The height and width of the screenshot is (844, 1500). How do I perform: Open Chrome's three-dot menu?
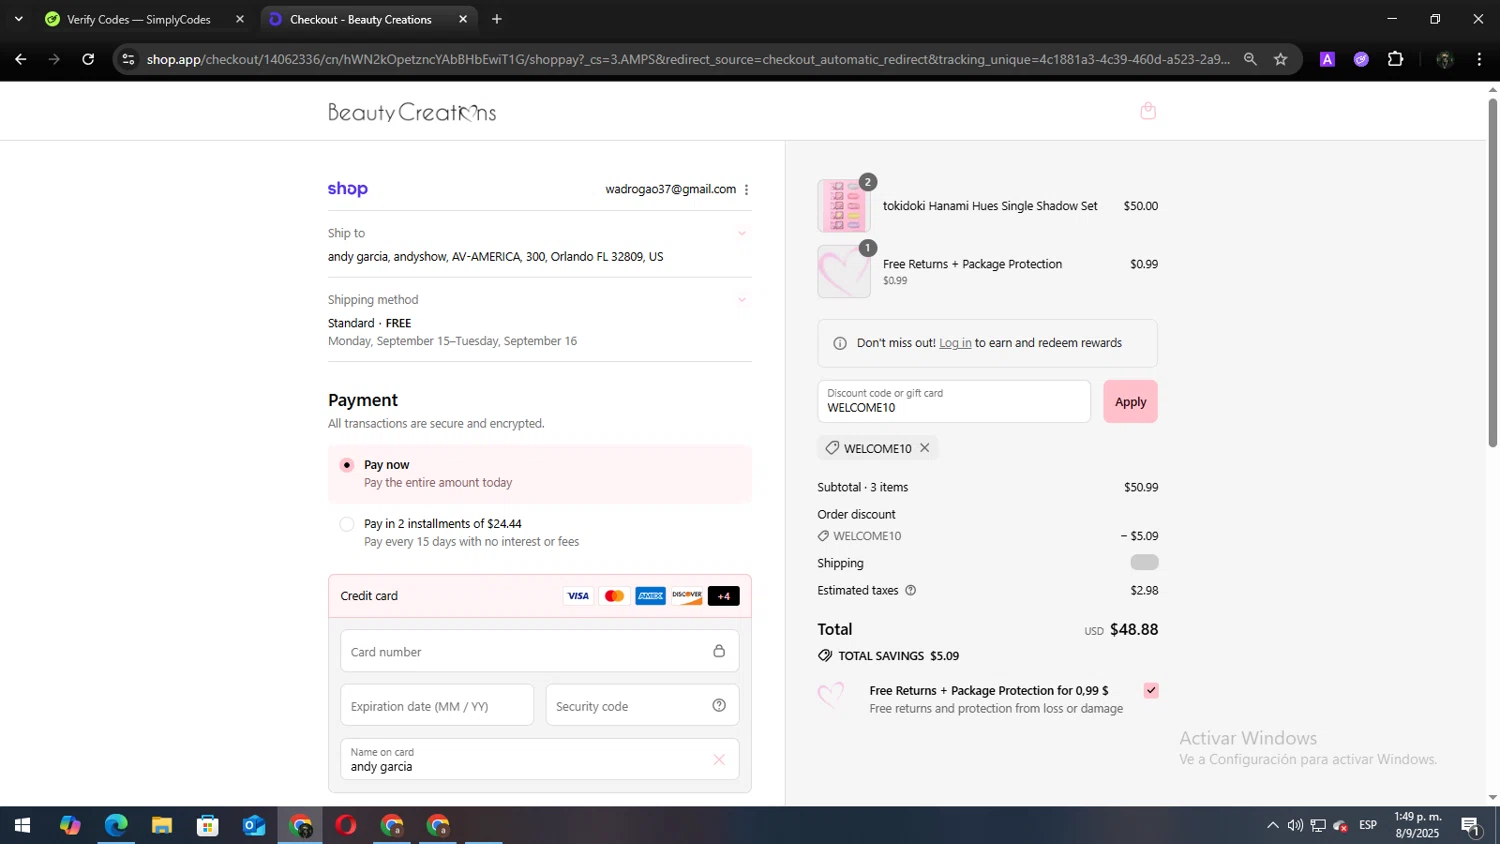tap(1479, 59)
